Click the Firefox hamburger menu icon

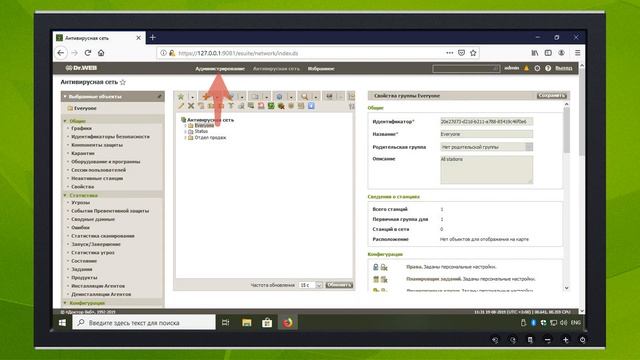click(x=578, y=53)
